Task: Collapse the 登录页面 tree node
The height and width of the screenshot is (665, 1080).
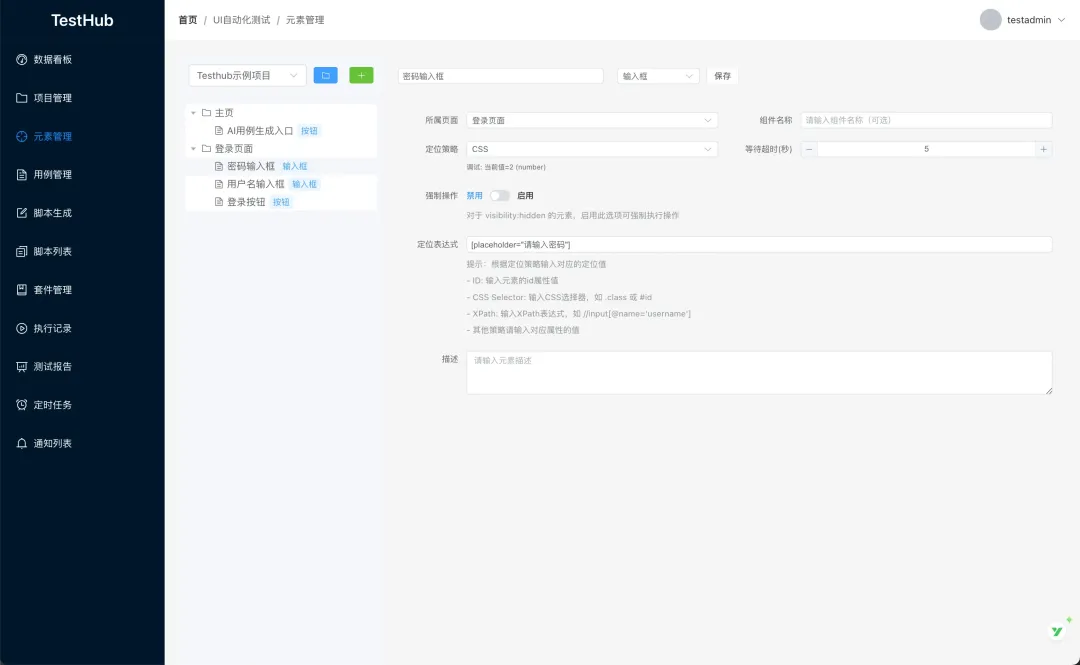Action: click(194, 148)
